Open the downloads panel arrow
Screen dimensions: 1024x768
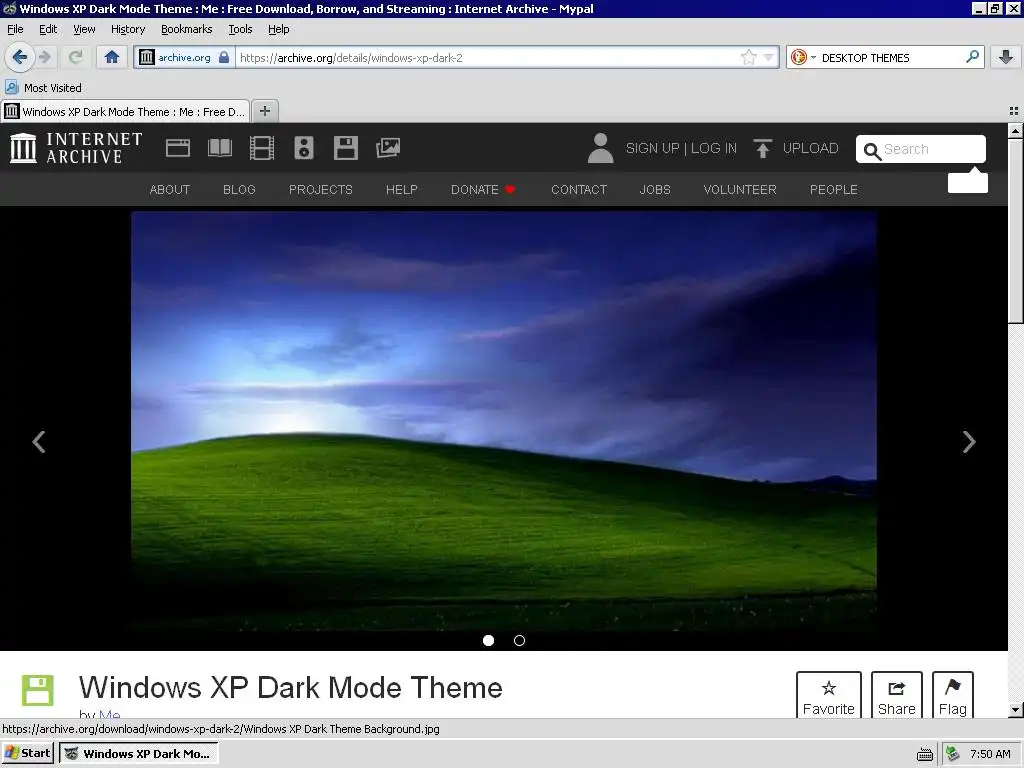click(1006, 57)
